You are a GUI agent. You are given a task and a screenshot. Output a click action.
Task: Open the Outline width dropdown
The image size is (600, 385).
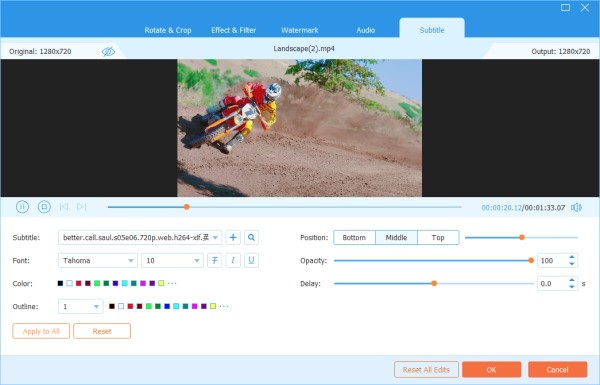coord(80,307)
